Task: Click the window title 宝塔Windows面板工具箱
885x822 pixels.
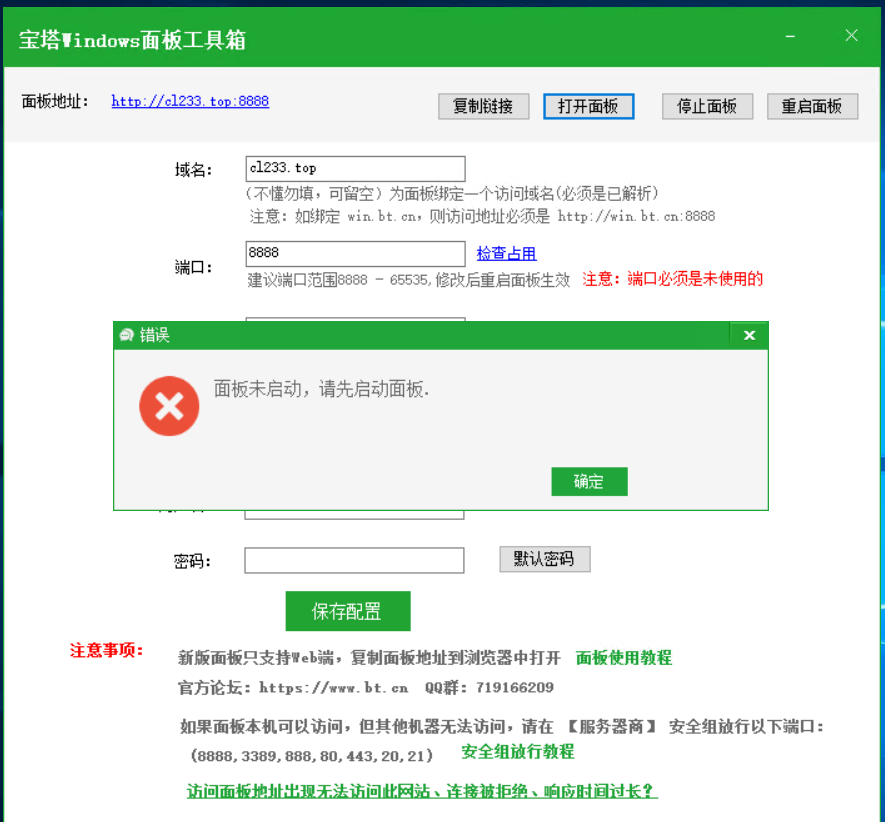Action: pos(132,40)
